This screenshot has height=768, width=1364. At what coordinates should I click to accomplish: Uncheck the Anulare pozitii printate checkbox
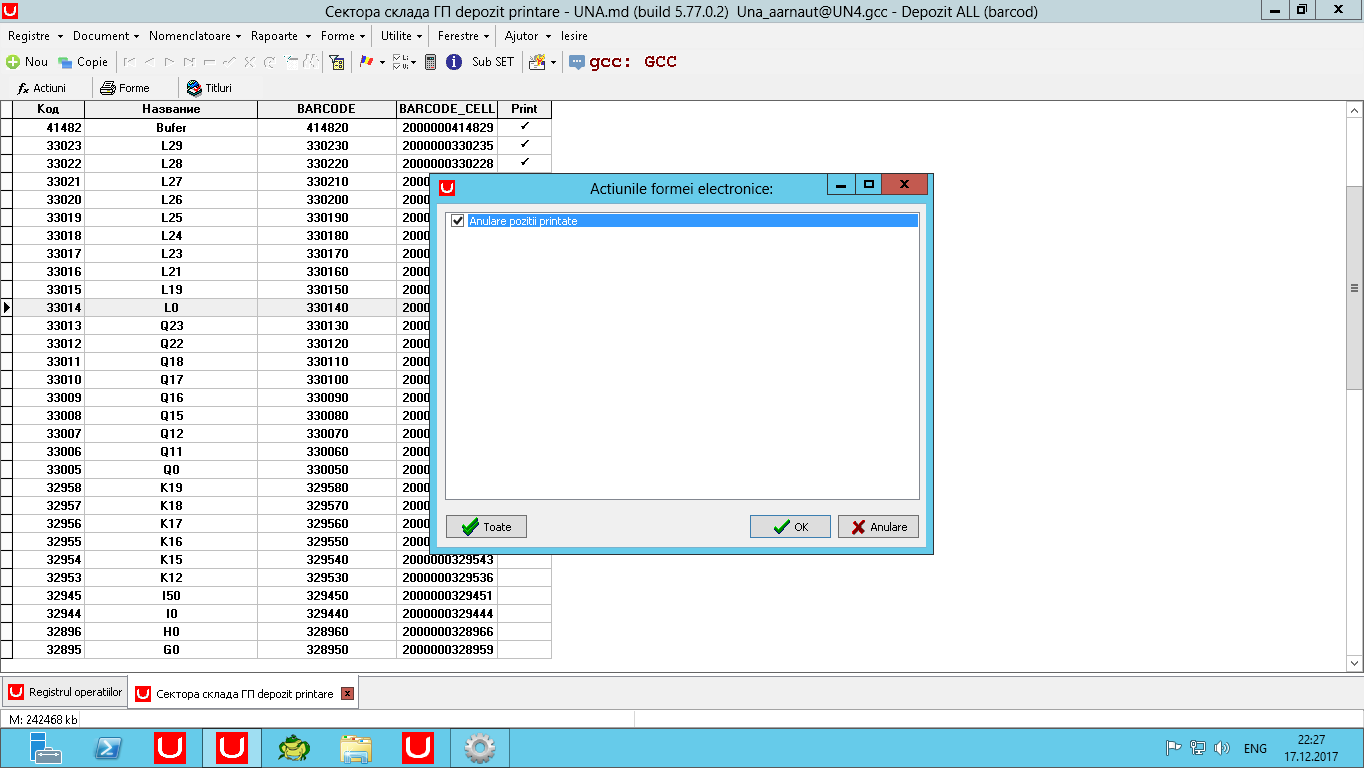(458, 221)
